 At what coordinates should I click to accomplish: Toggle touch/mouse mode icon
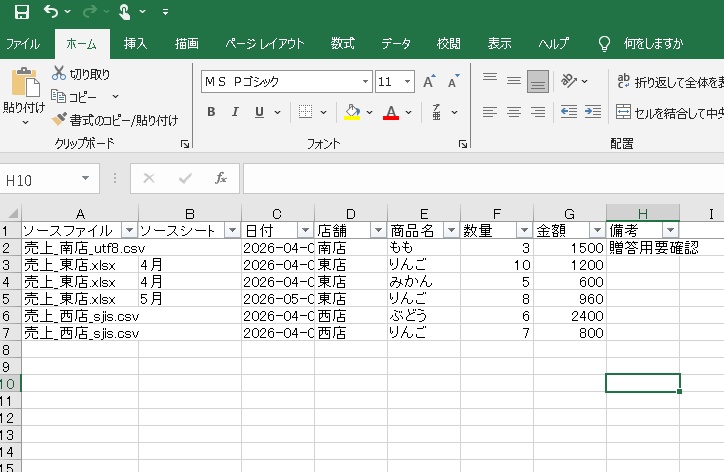pyautogui.click(x=125, y=12)
